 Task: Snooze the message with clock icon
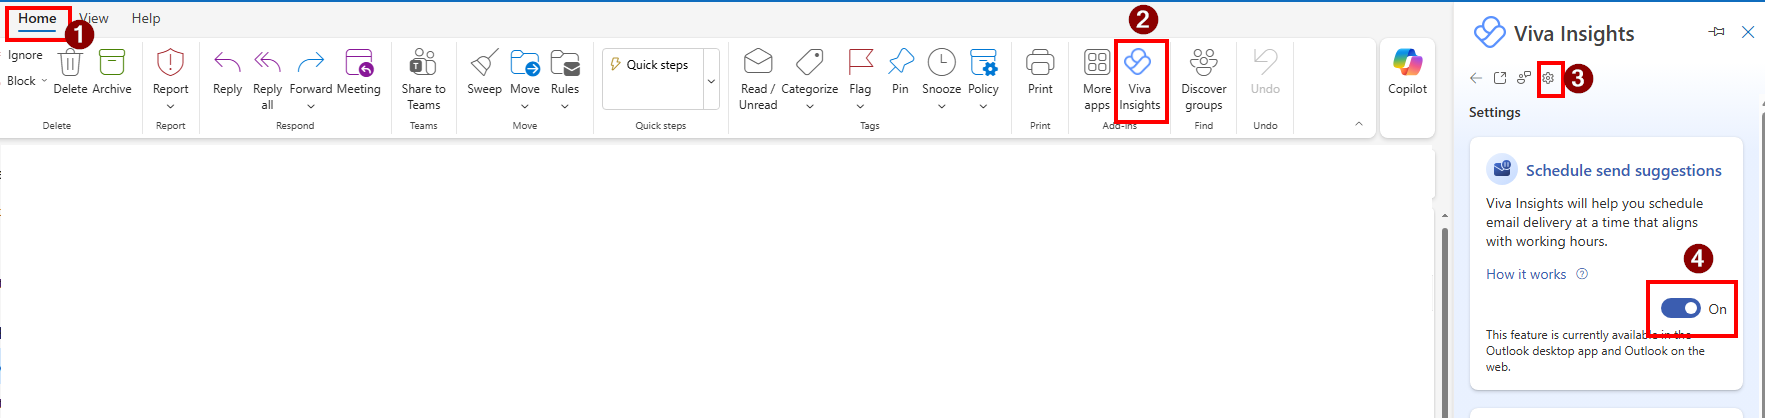pos(941,62)
